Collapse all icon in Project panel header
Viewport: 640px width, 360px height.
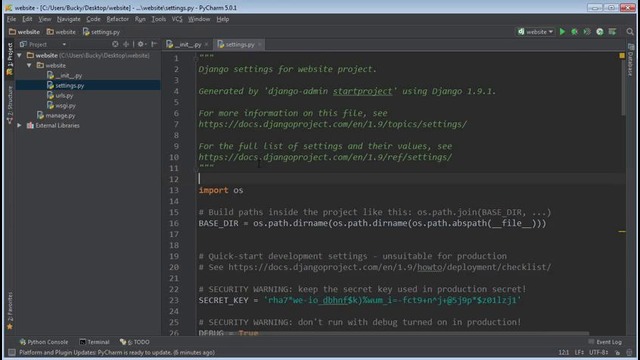[x=126, y=44]
